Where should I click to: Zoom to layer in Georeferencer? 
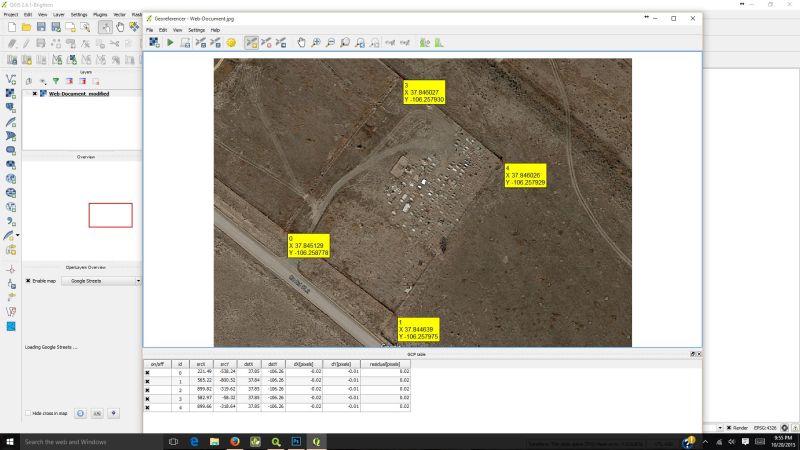[345, 43]
